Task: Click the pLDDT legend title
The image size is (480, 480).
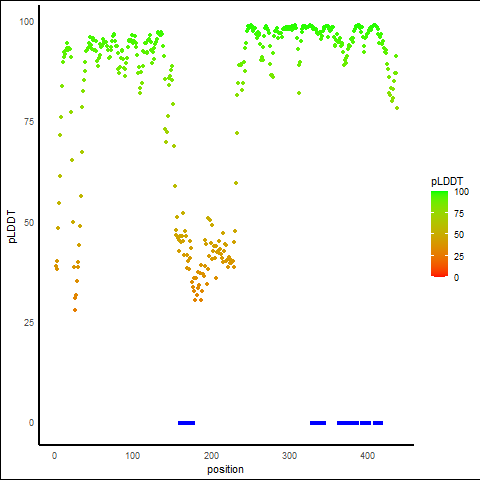Action: pos(447,181)
